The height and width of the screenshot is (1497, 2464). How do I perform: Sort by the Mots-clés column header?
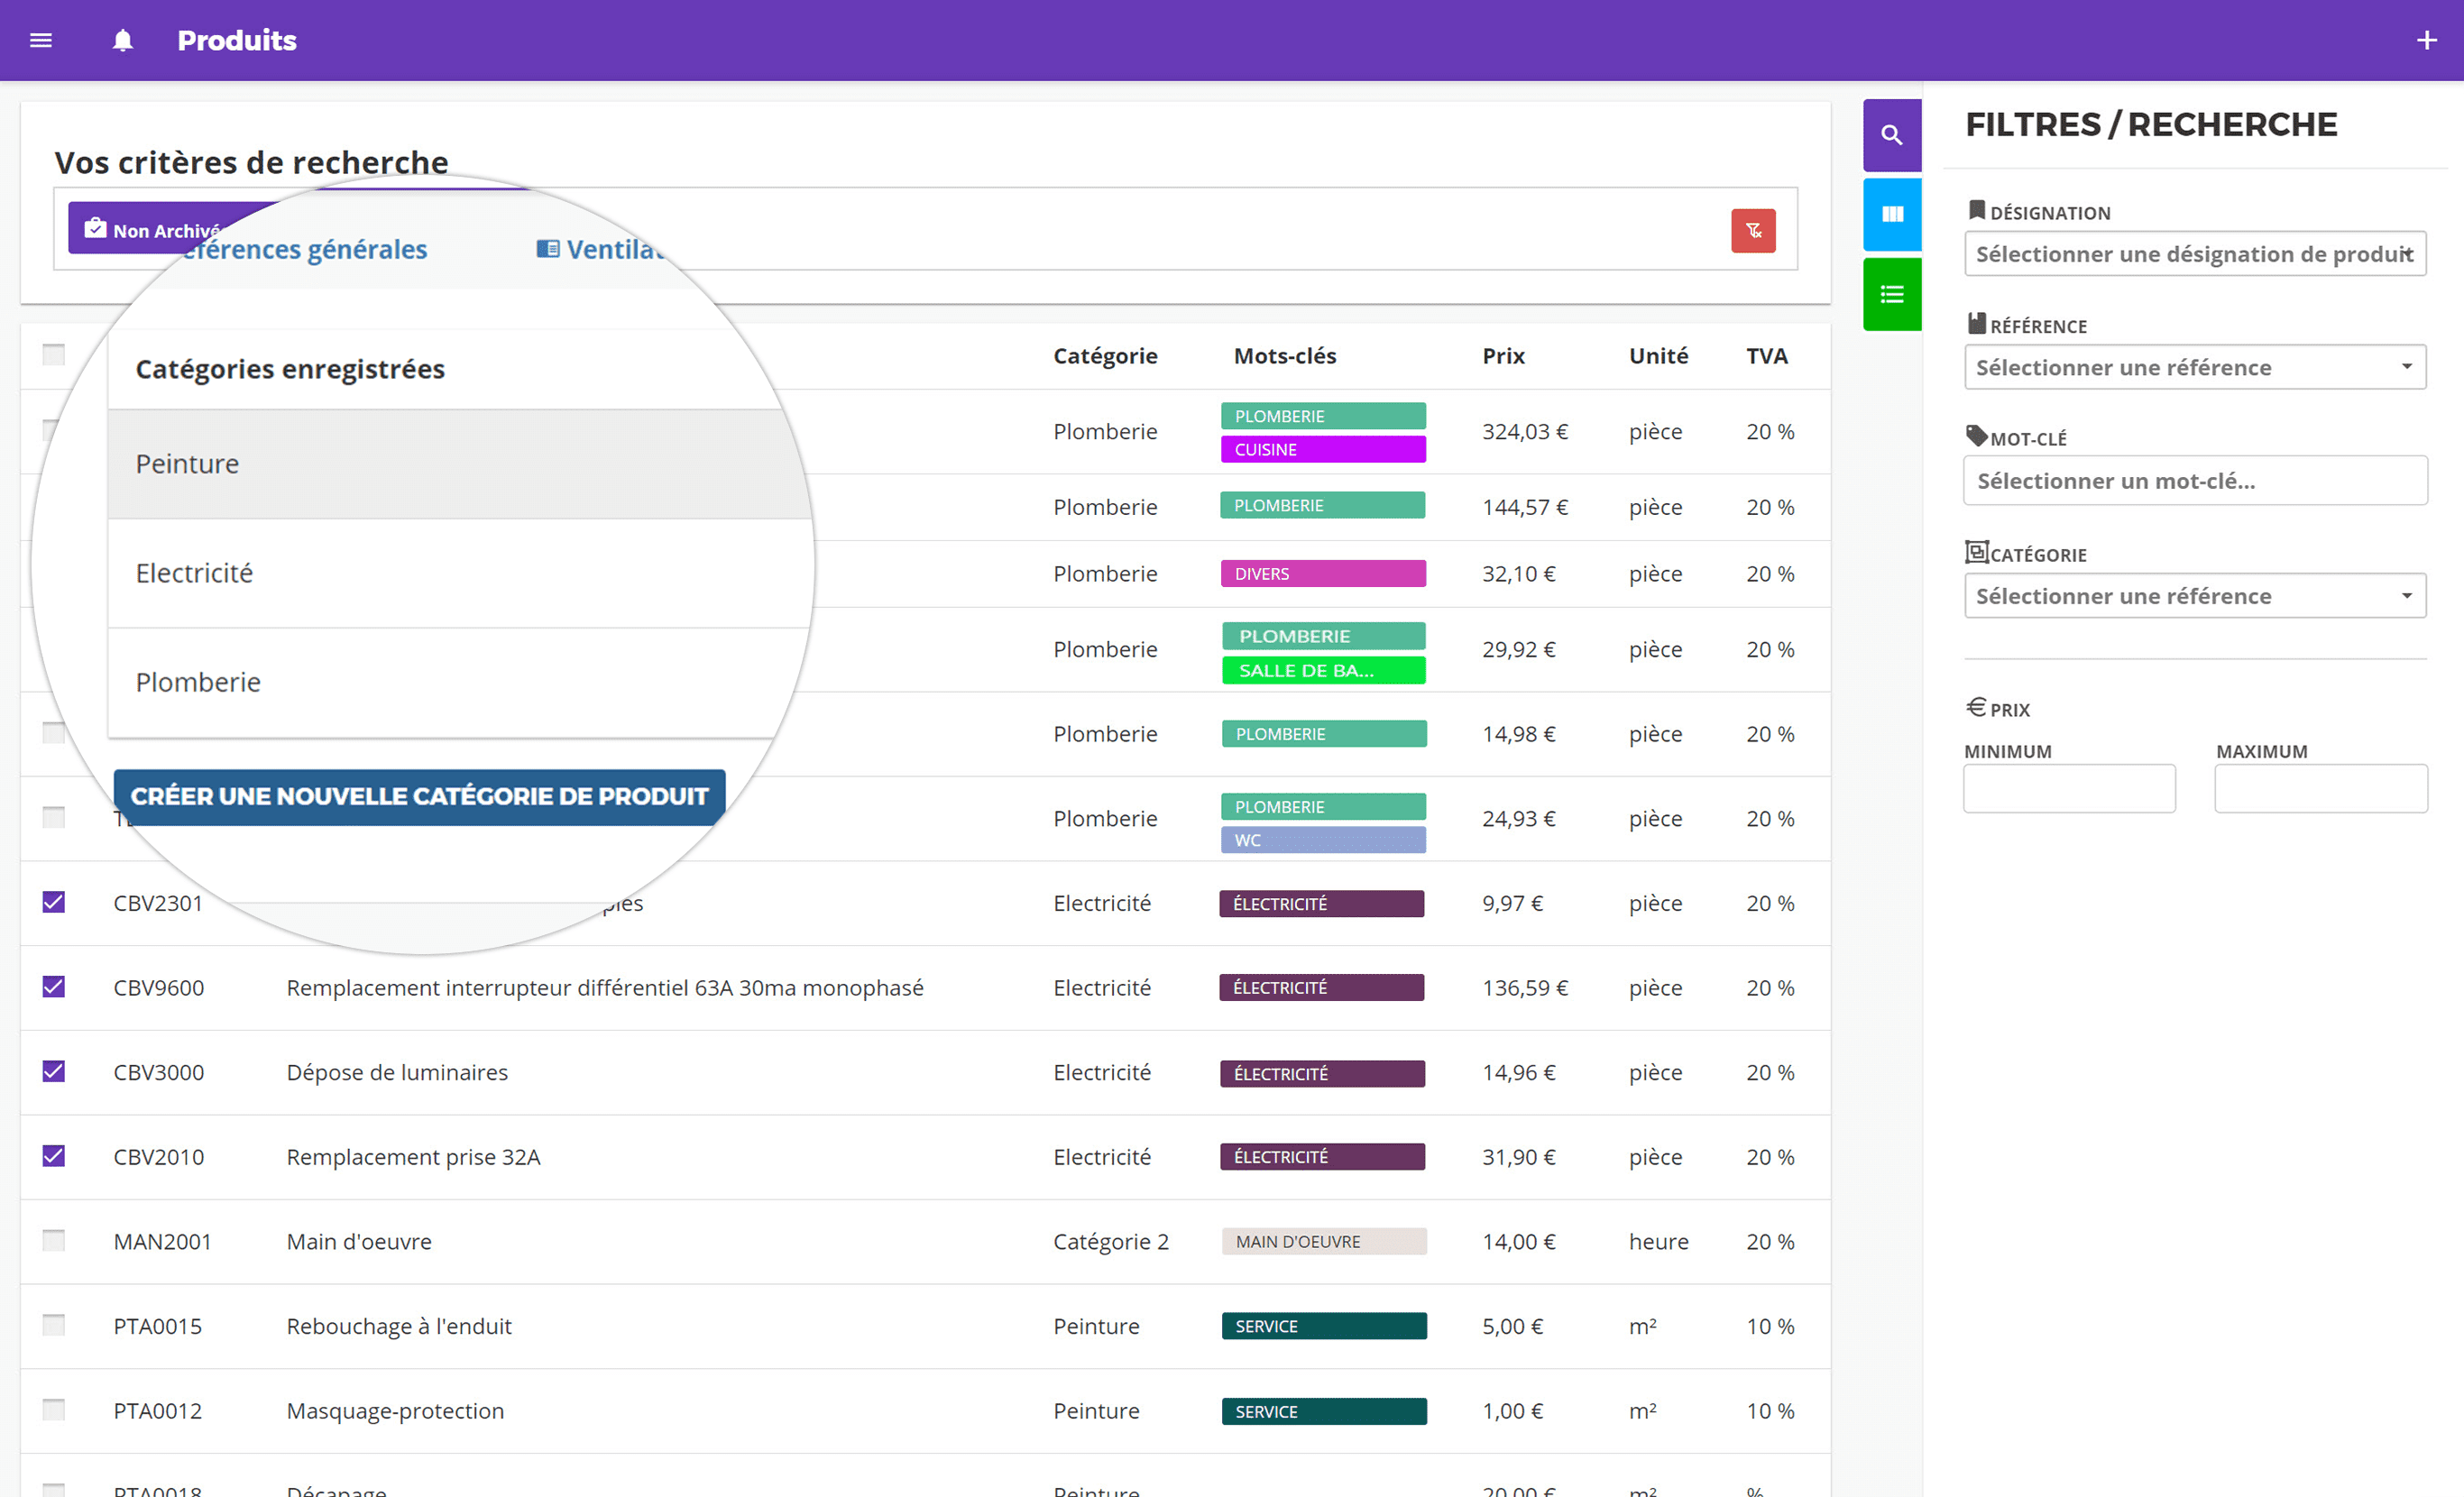click(x=1285, y=356)
